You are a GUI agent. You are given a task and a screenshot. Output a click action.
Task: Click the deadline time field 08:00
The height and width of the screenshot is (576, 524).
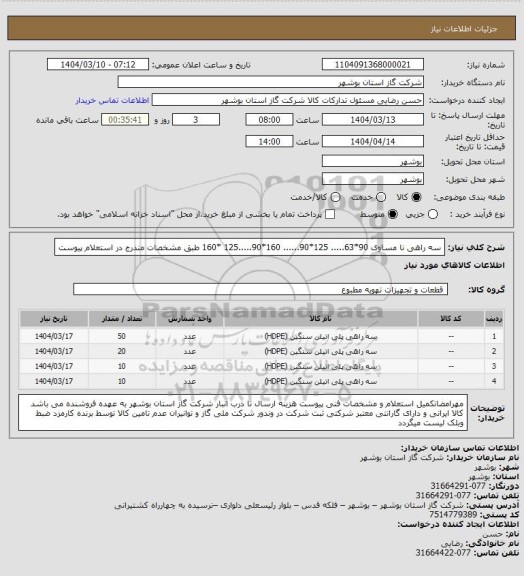[x=269, y=120]
